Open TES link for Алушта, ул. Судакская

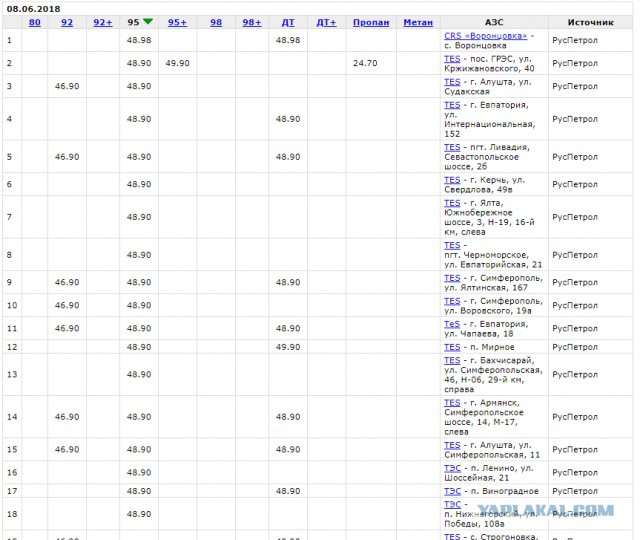(x=452, y=82)
